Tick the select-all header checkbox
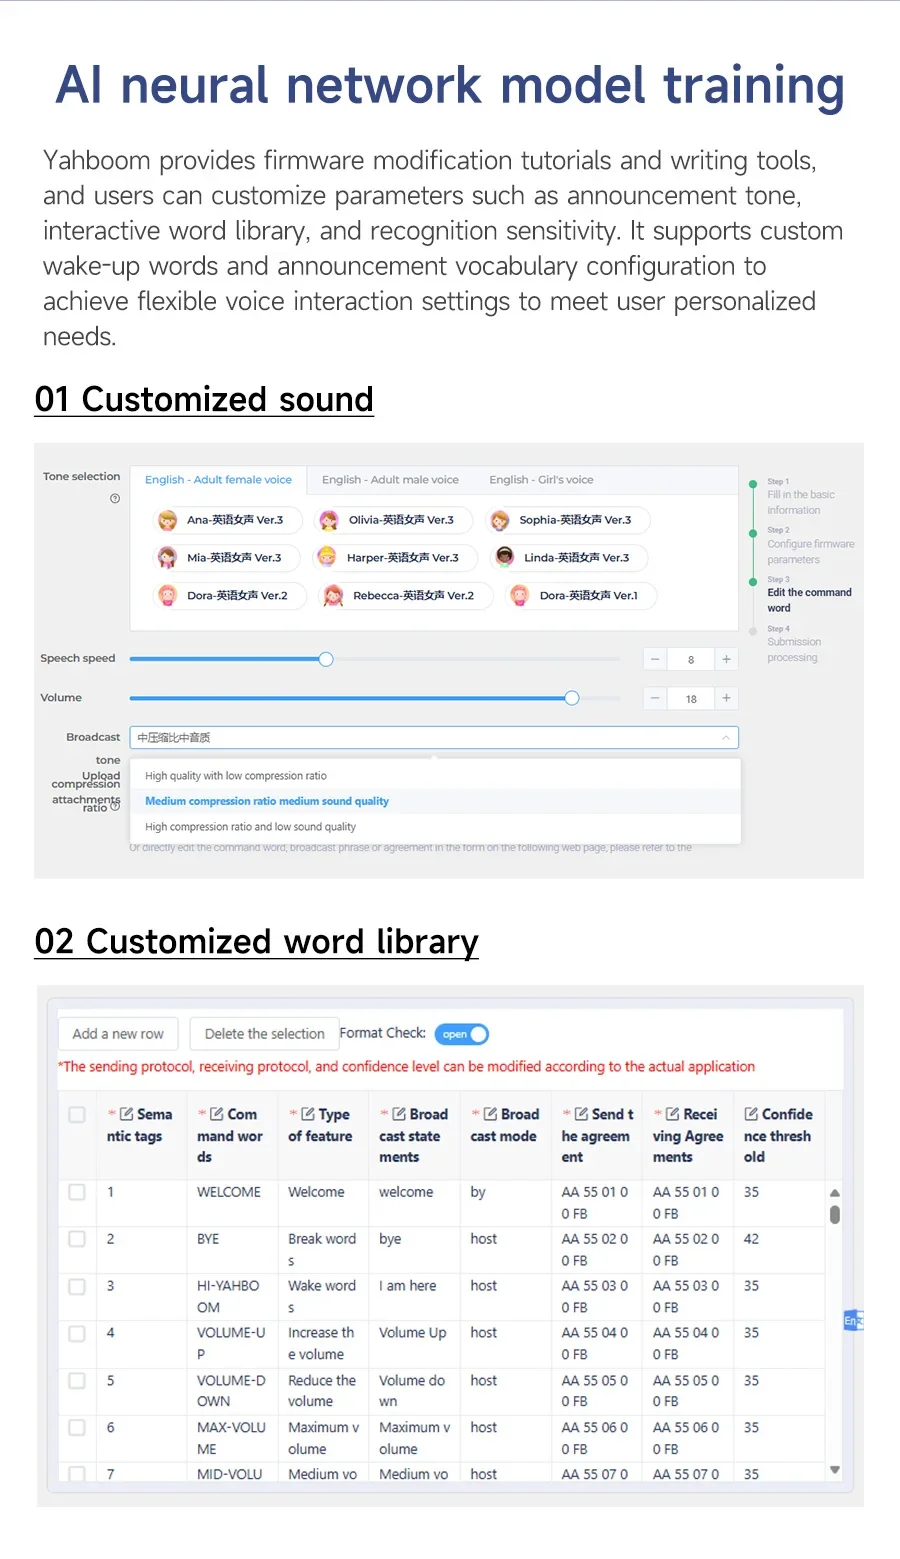This screenshot has width=900, height=1559. (x=77, y=1114)
